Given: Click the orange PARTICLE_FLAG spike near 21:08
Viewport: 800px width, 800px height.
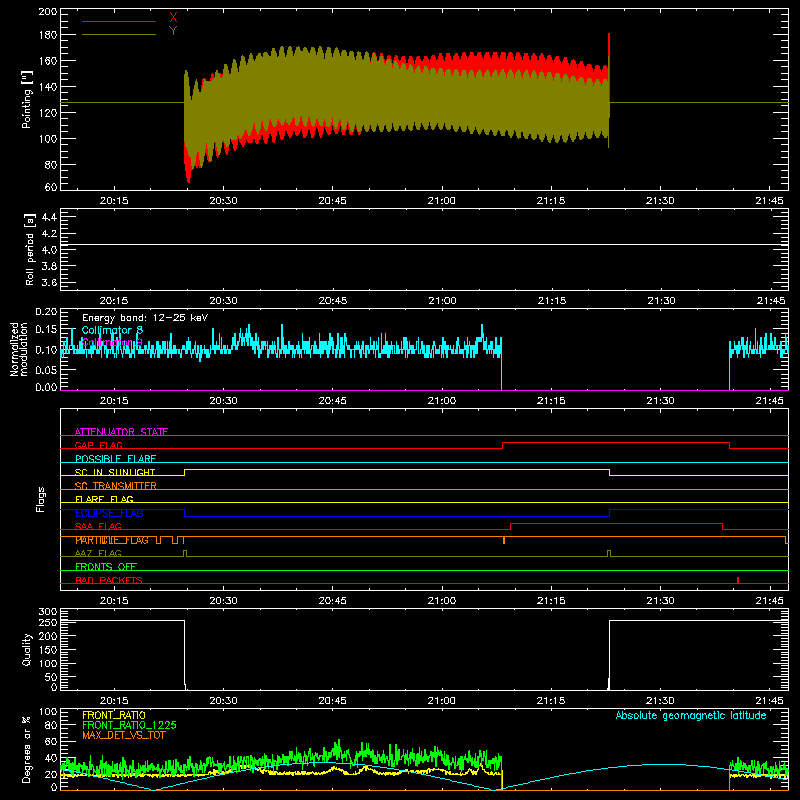Looking at the screenshot, I should 504,540.
